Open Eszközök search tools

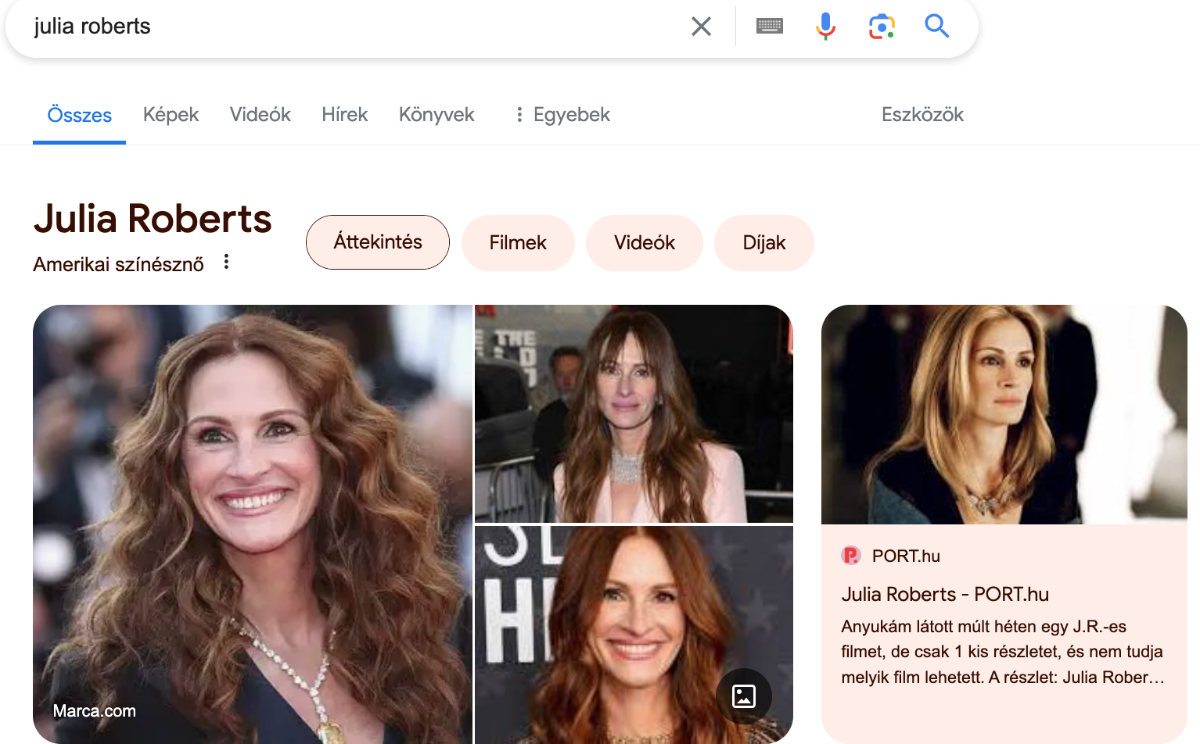coord(922,115)
